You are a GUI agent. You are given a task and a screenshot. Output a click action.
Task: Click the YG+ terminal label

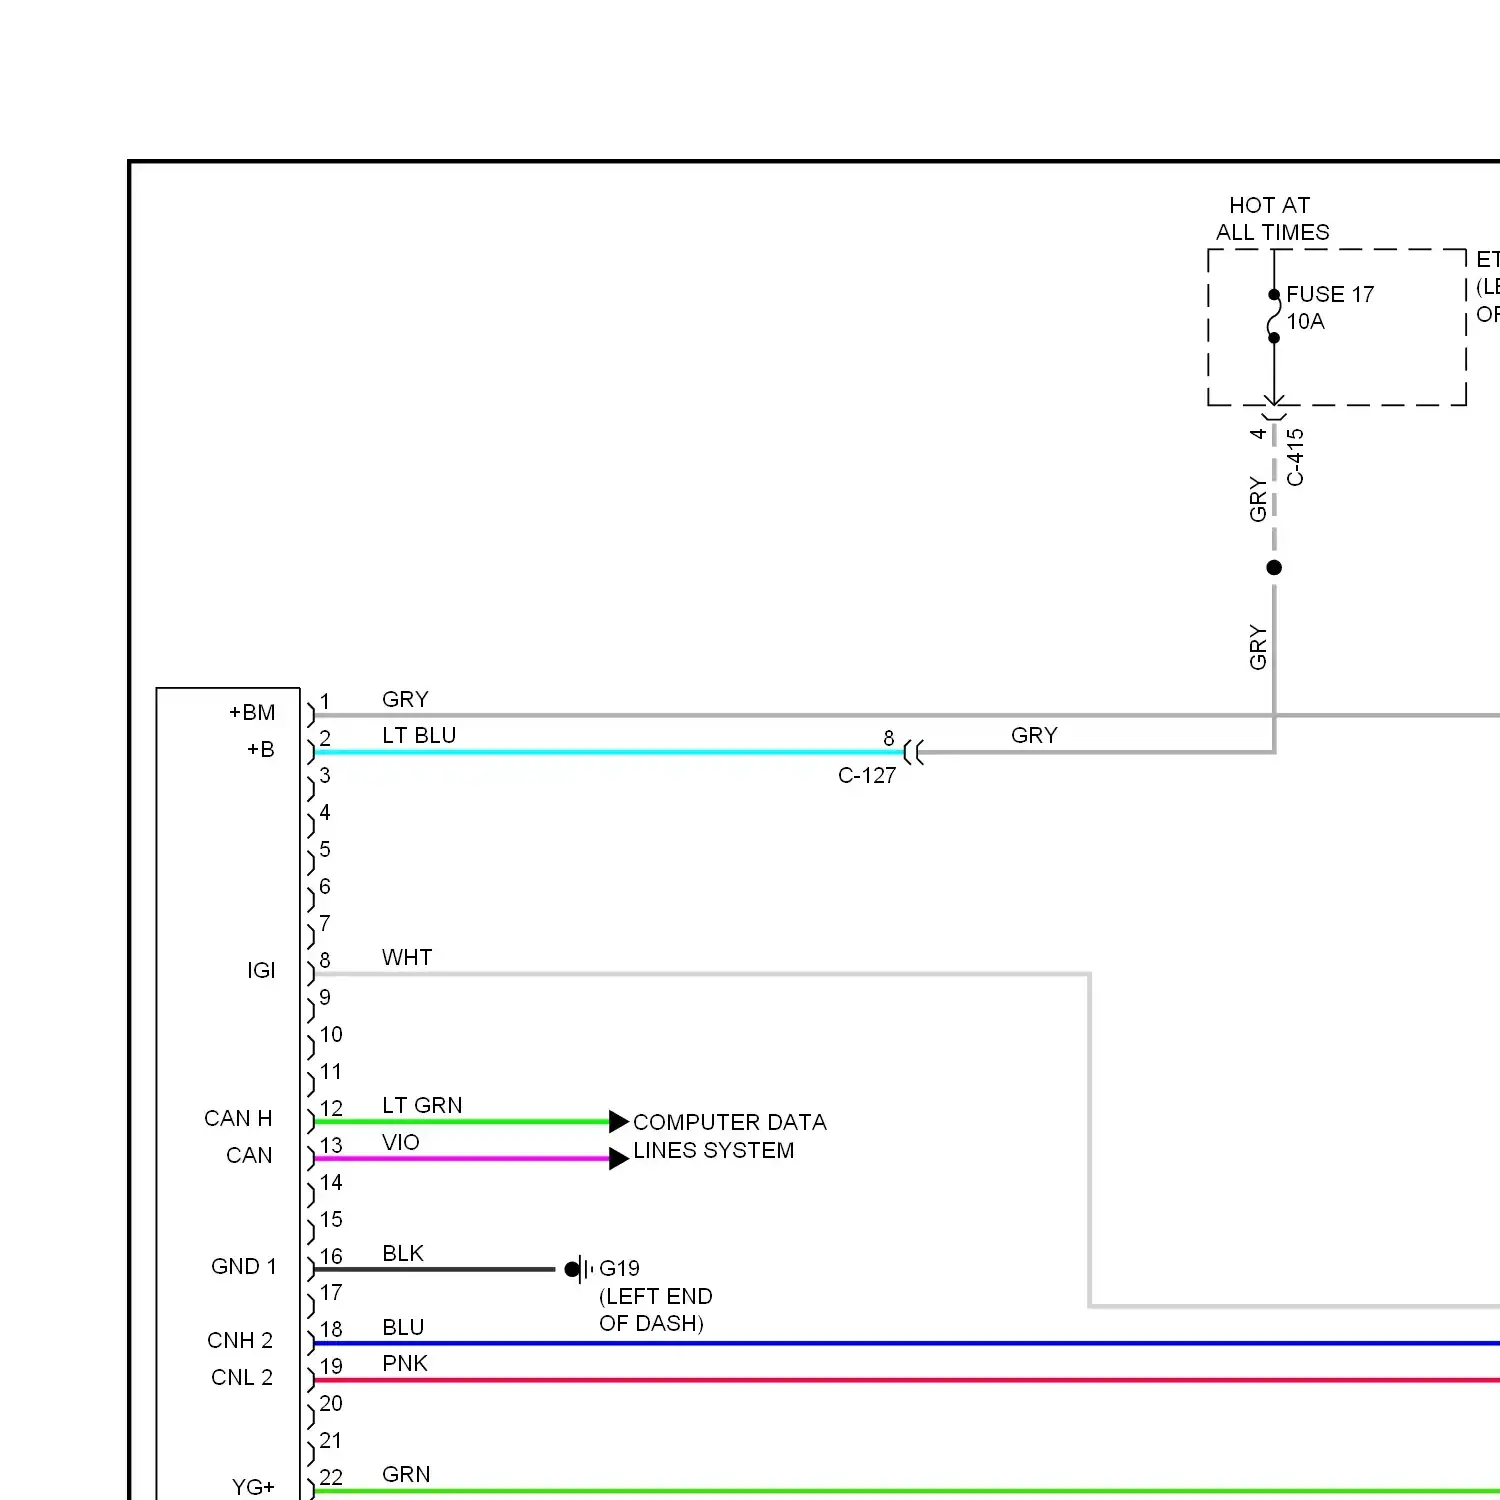click(253, 1487)
